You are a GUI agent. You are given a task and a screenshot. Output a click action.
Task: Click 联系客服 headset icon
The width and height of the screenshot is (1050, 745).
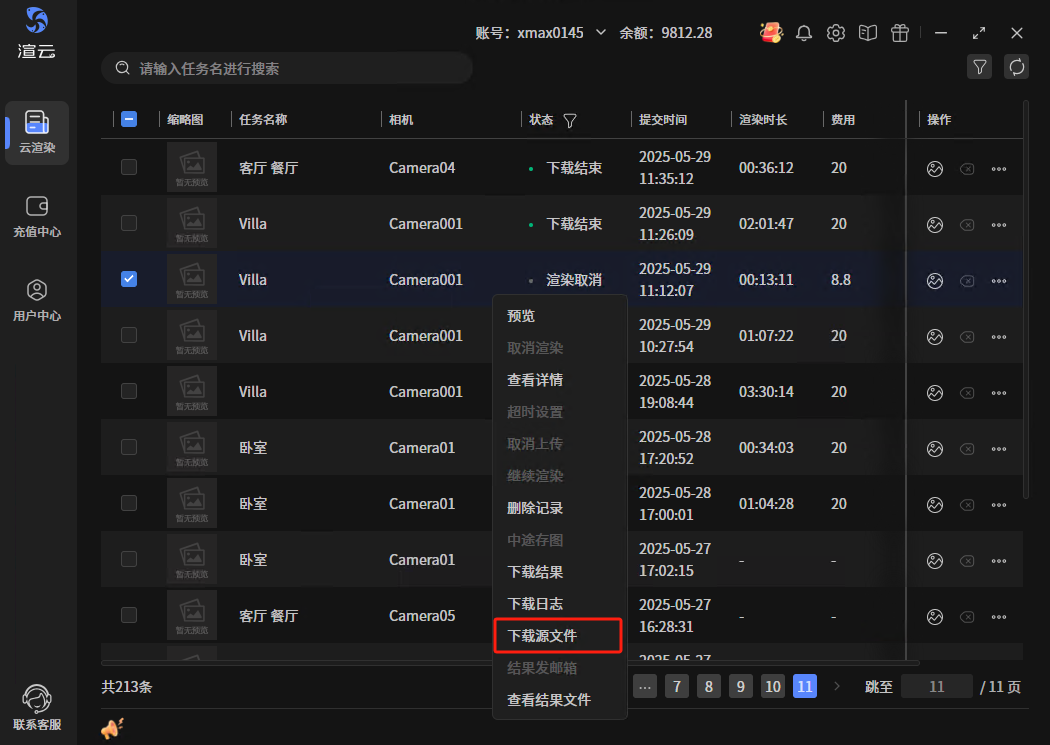(x=37, y=707)
